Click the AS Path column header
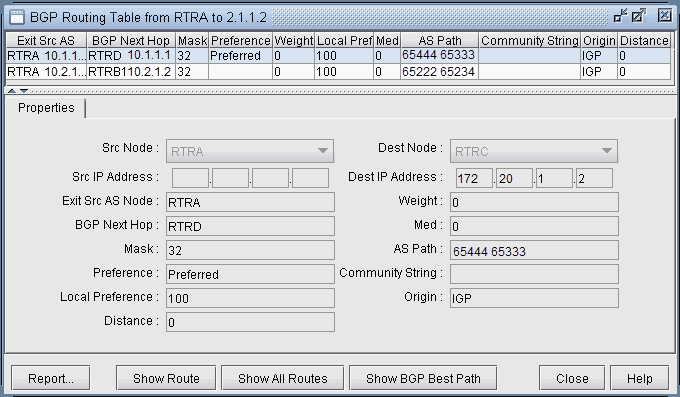Image resolution: width=680 pixels, height=397 pixels. coord(440,40)
